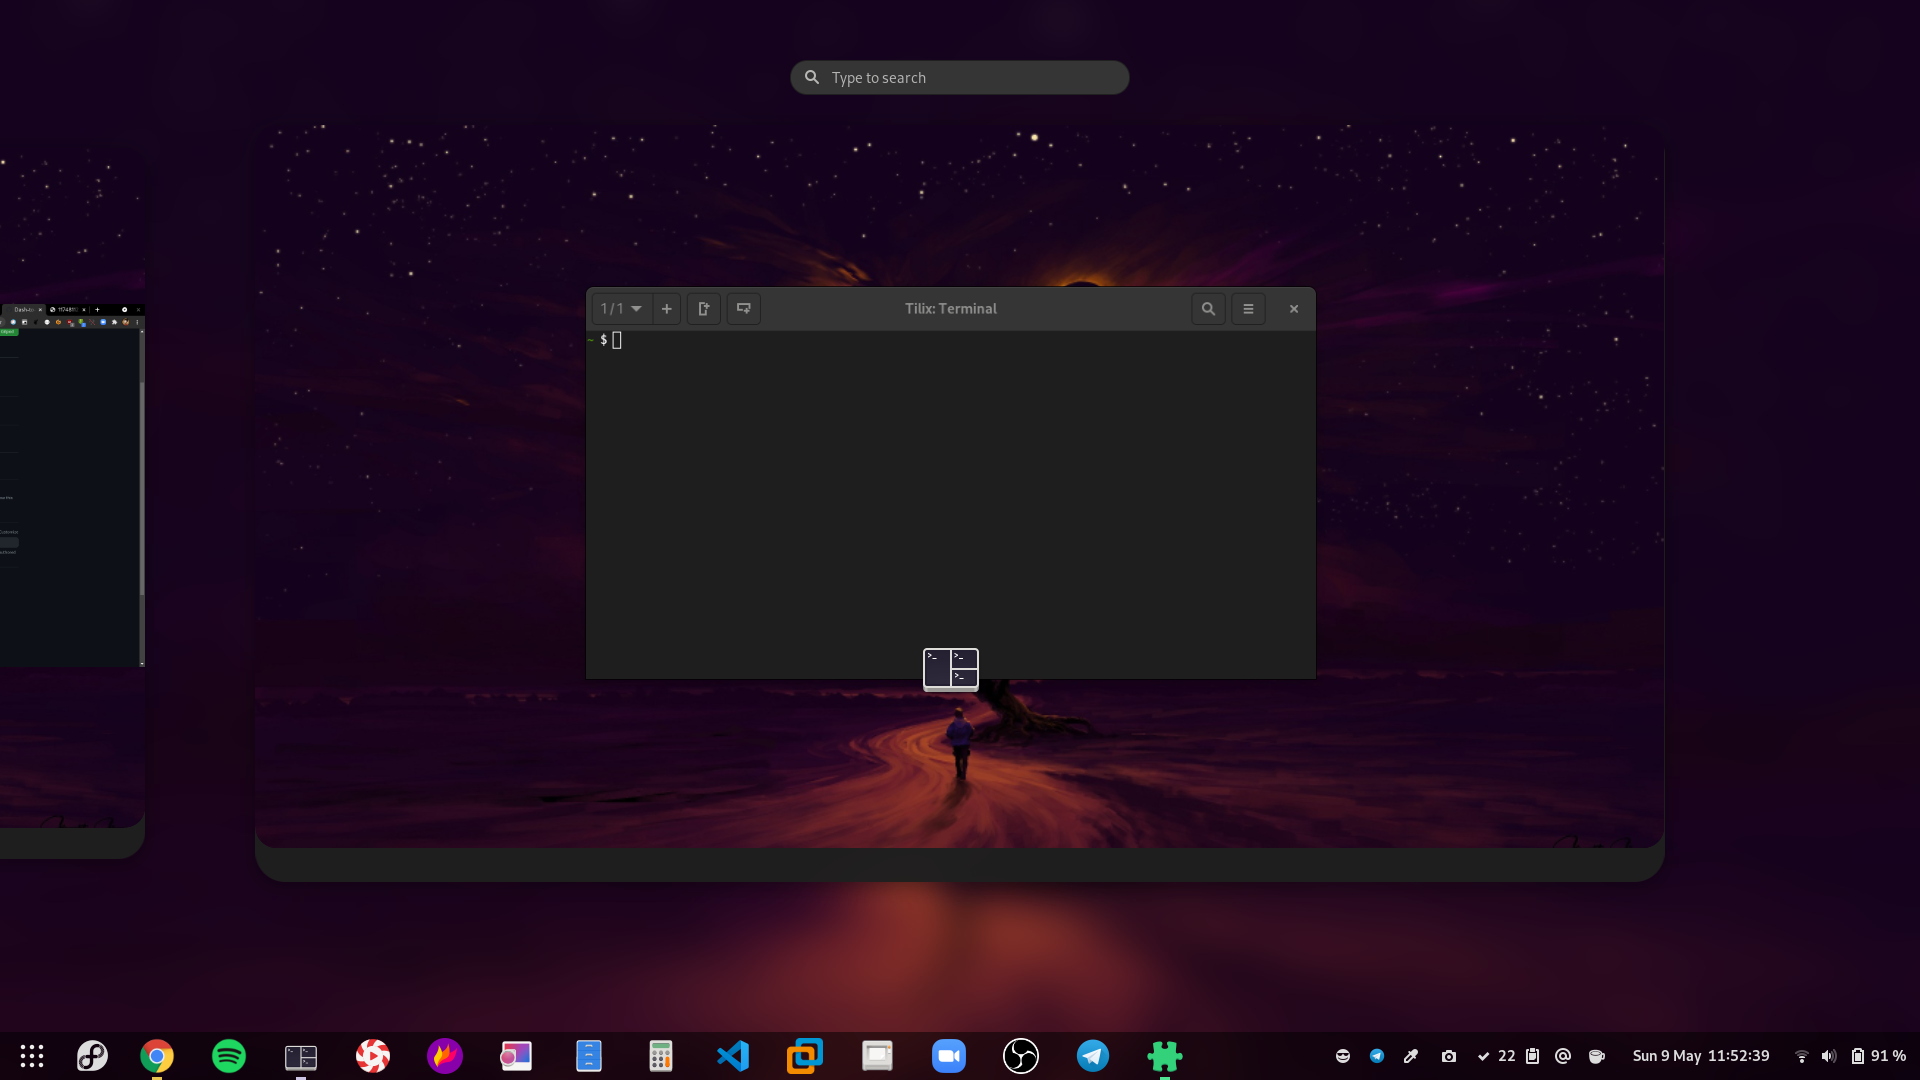The height and width of the screenshot is (1080, 1920).
Task: Open OBS Studio from the dock
Action: (1021, 1056)
